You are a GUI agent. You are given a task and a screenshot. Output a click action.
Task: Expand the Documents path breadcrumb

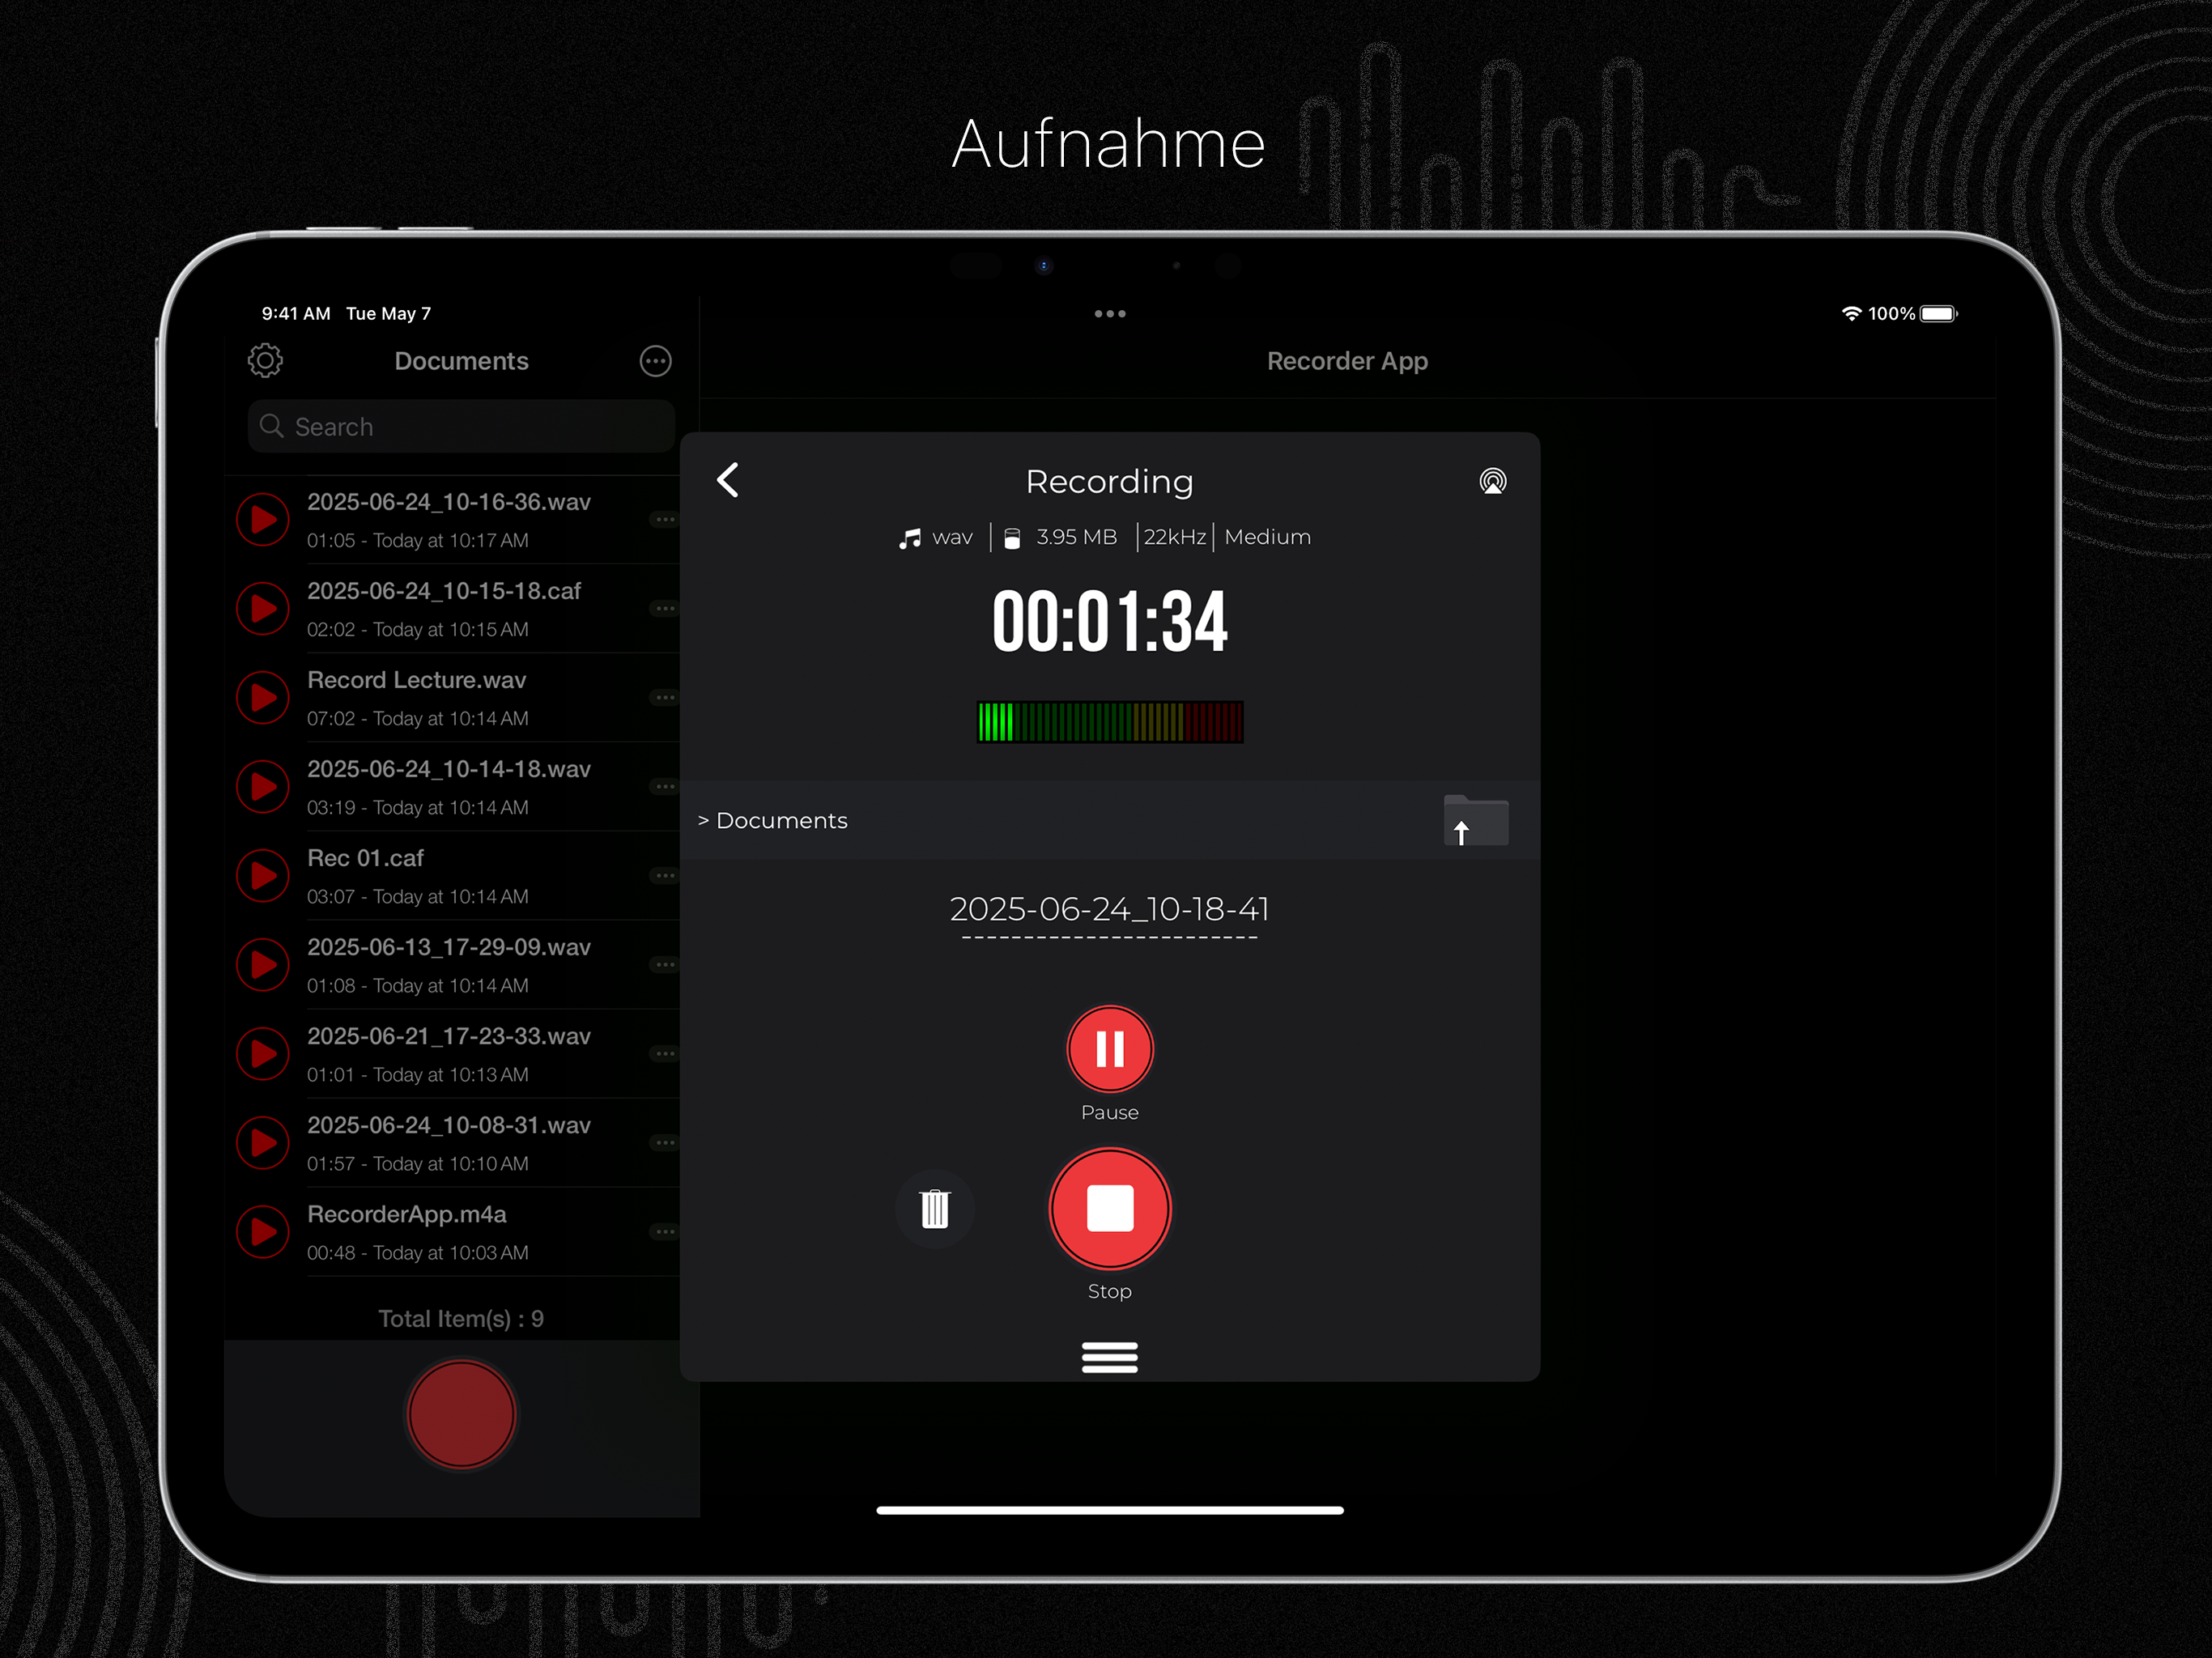tap(773, 821)
